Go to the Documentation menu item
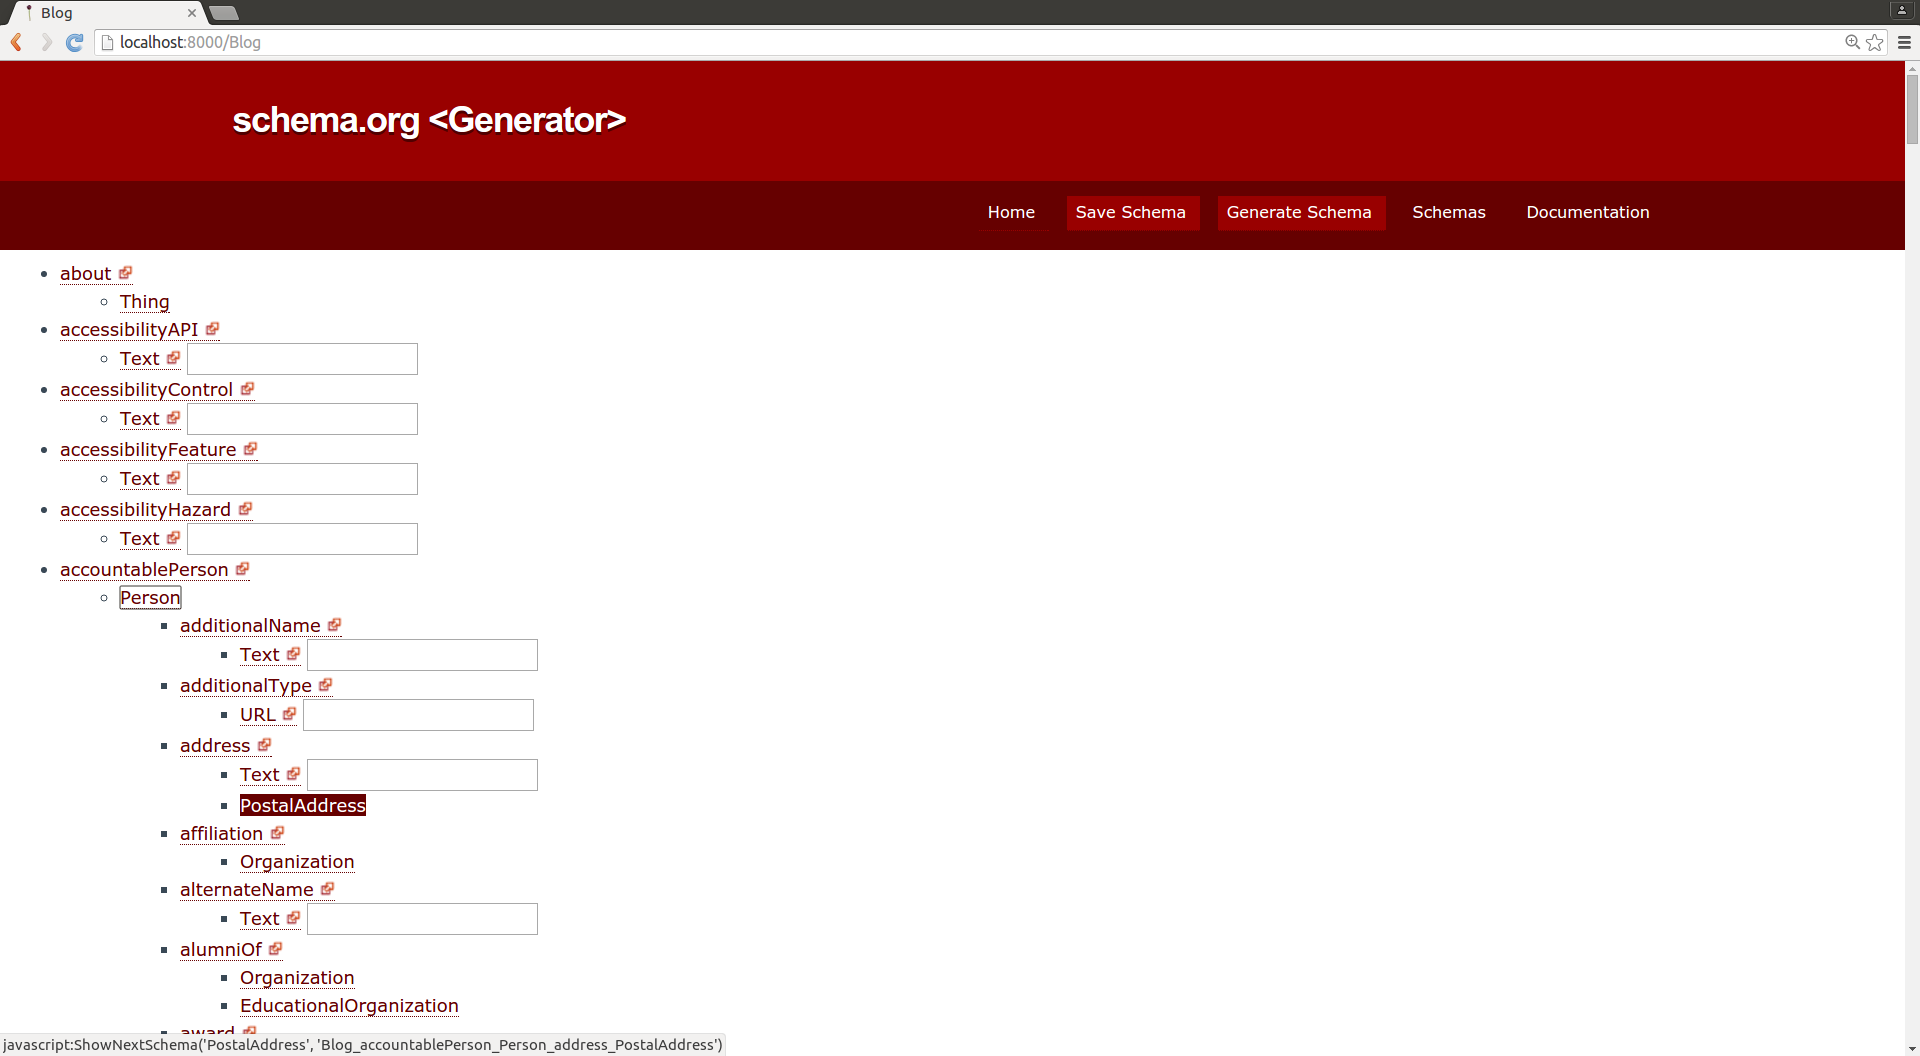Screen dimensions: 1920x1056 point(1587,212)
